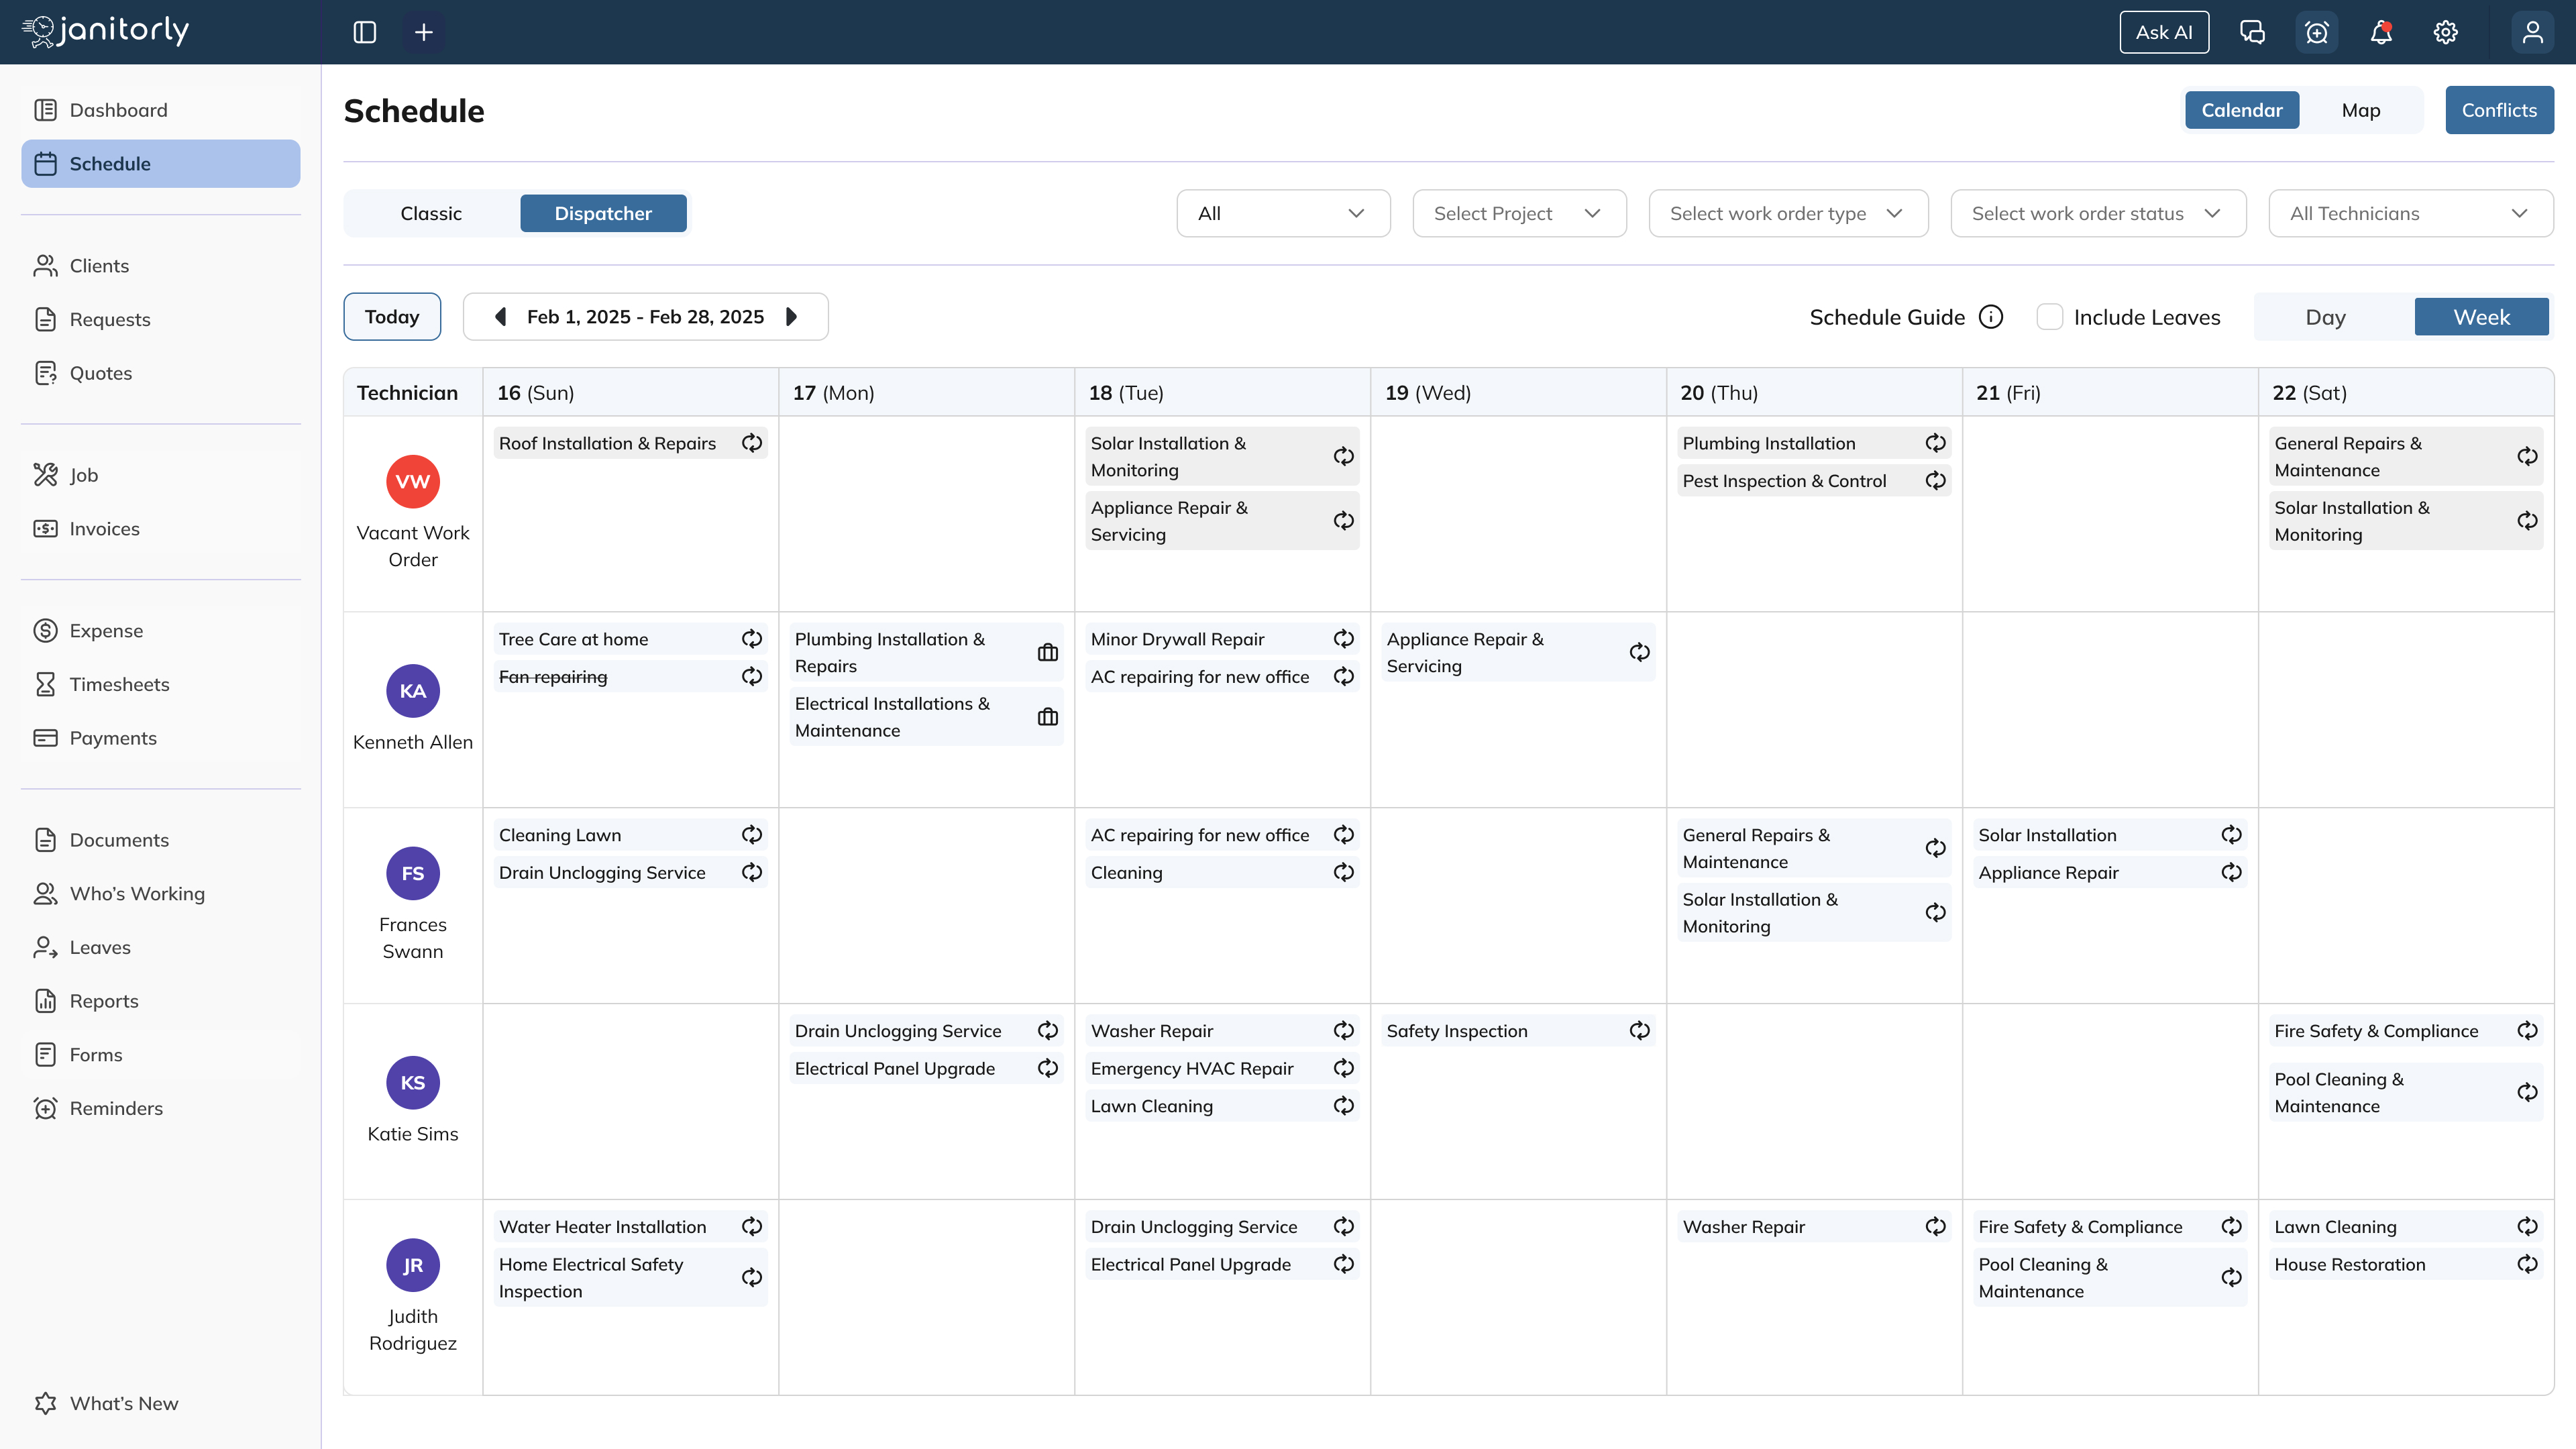Open Who's Working in the sidebar
Viewport: 2576px width, 1449px height.
click(161, 894)
